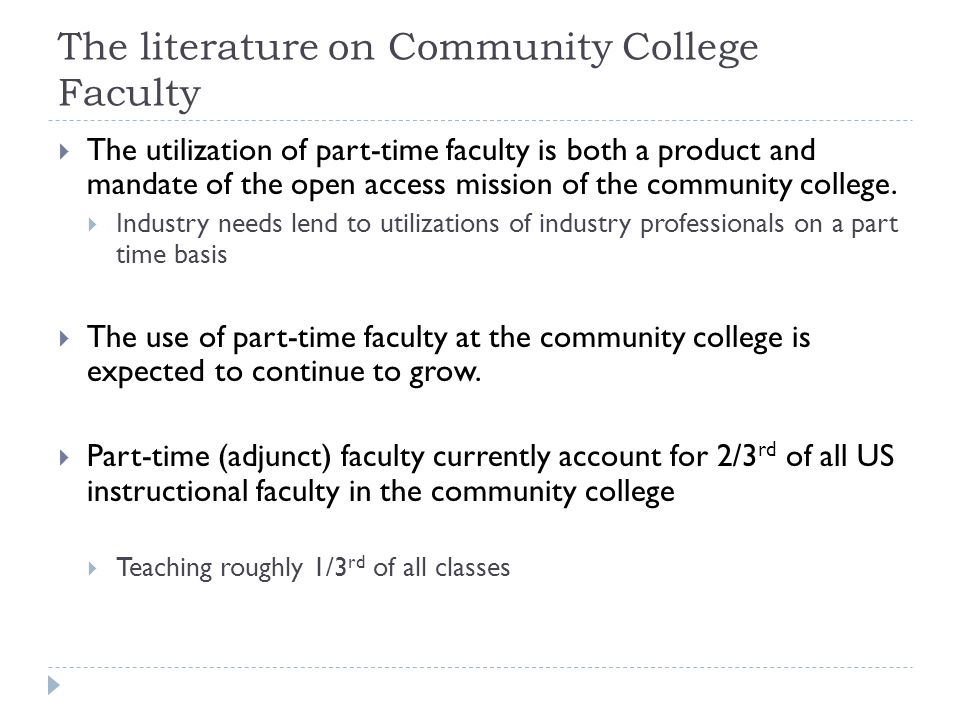This screenshot has width=960, height=720.
Task: Click the '1/3rd' fraction in the last sub-bullet
Action: (339, 567)
